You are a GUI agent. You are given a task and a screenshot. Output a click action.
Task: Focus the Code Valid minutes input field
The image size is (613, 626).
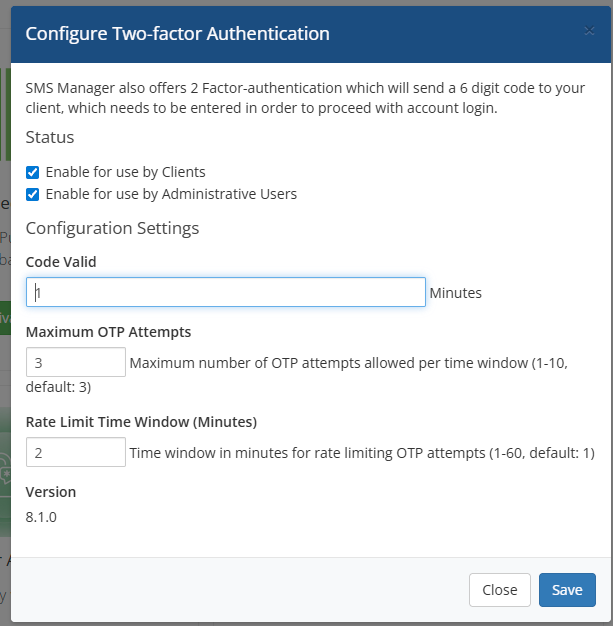[x=226, y=292]
